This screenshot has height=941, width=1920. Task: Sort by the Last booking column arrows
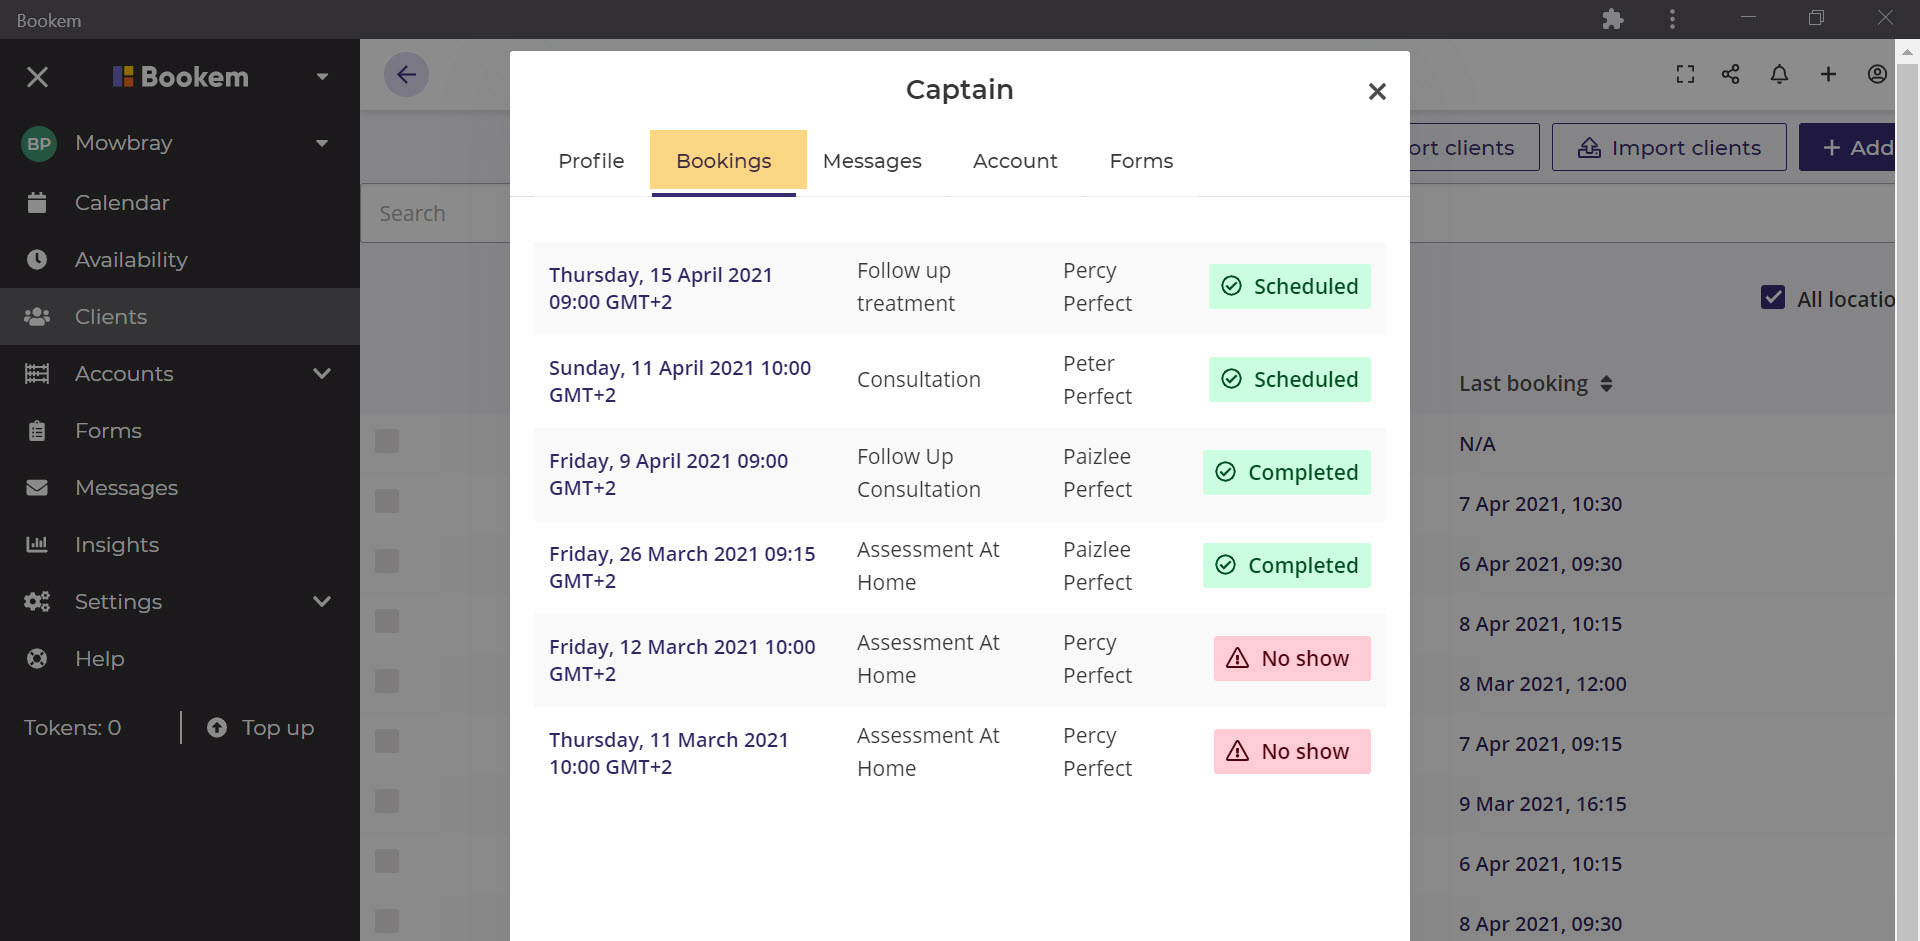pyautogui.click(x=1608, y=383)
